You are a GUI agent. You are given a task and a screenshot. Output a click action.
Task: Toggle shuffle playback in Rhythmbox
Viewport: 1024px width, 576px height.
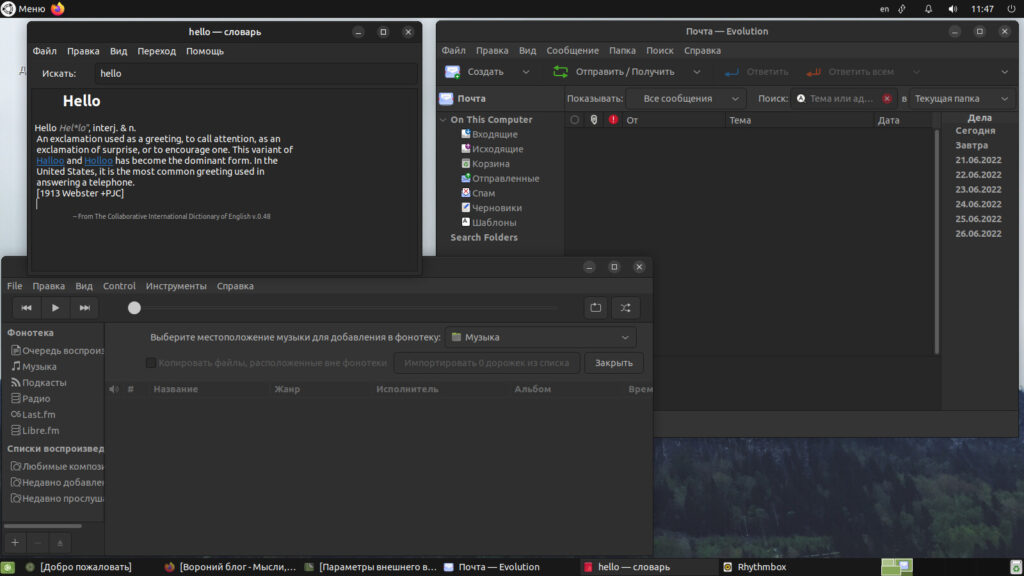(625, 308)
